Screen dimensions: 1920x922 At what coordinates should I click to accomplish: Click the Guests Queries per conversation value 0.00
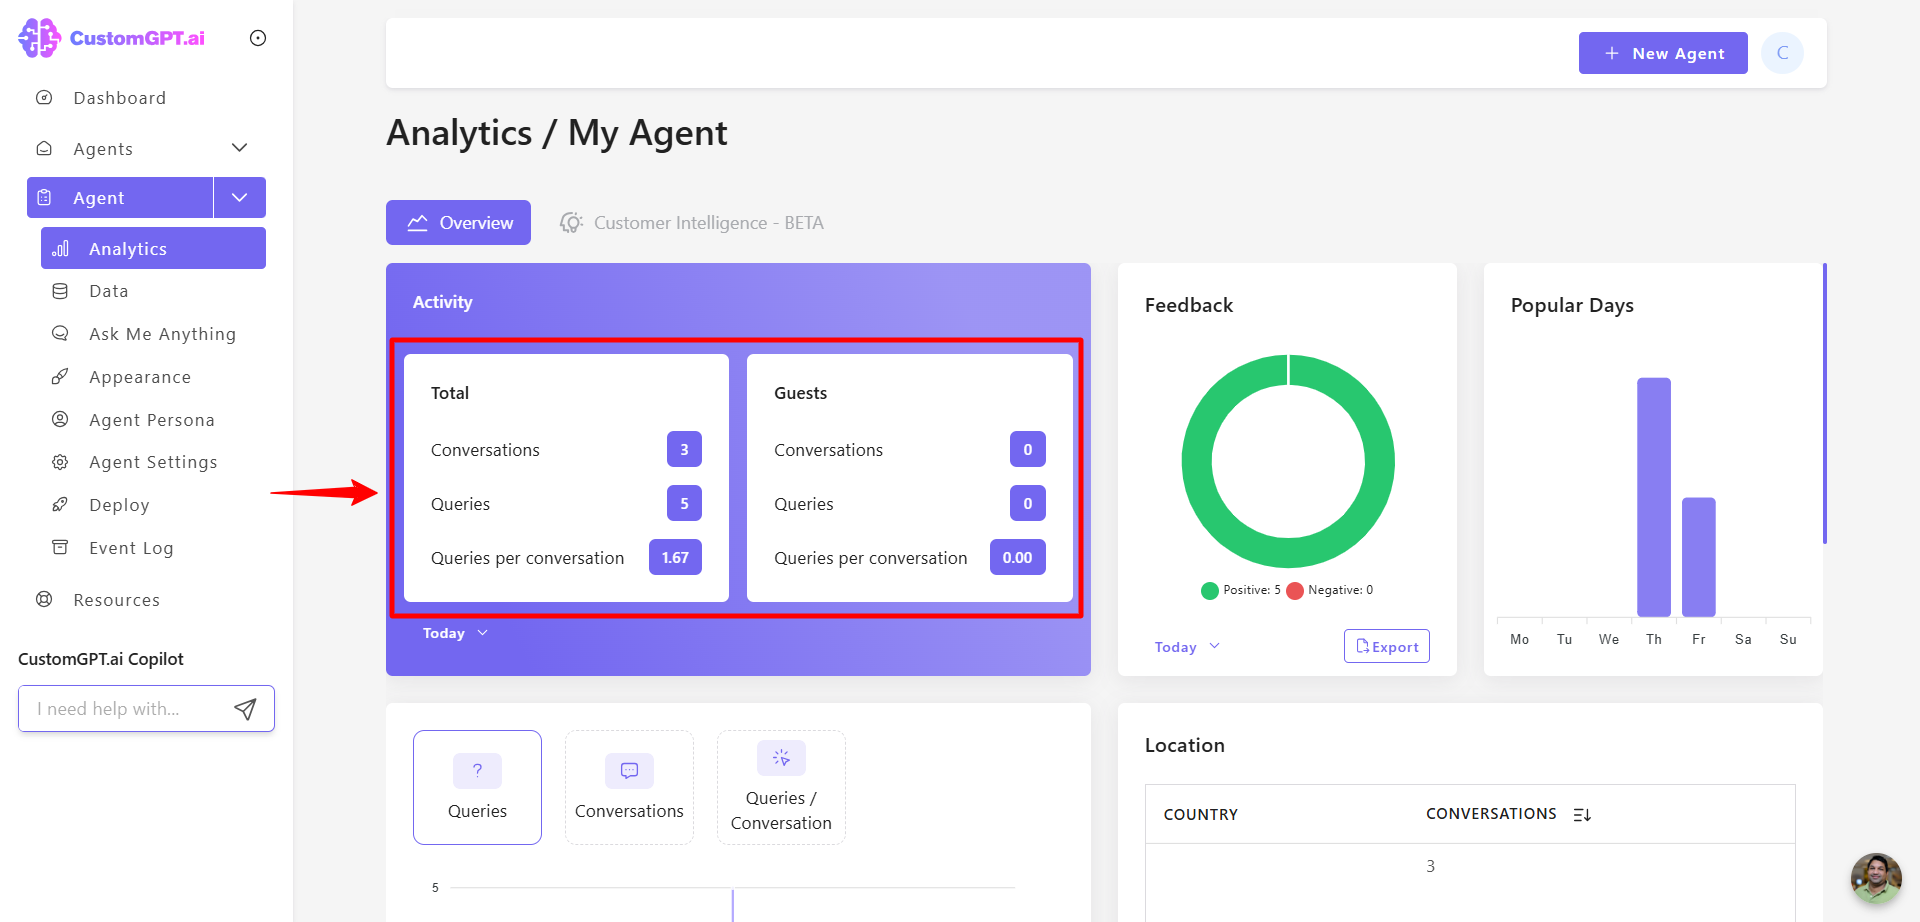pos(1017,557)
